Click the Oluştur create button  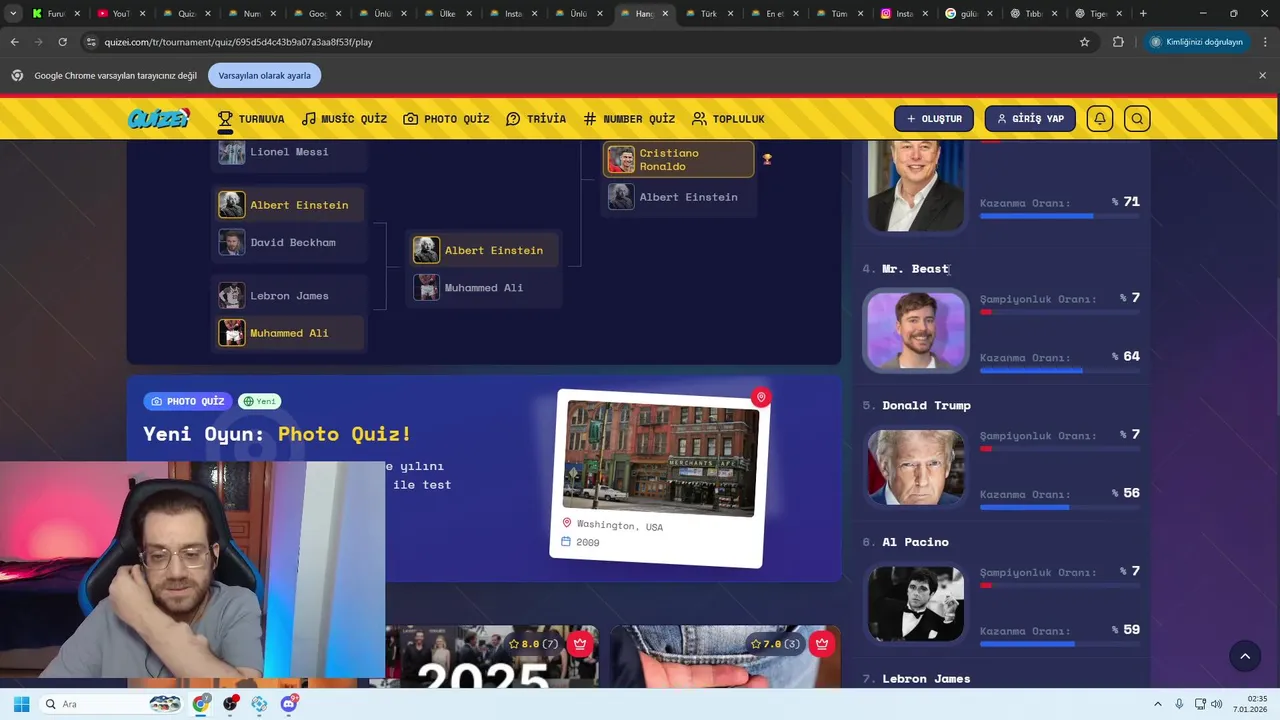(934, 119)
